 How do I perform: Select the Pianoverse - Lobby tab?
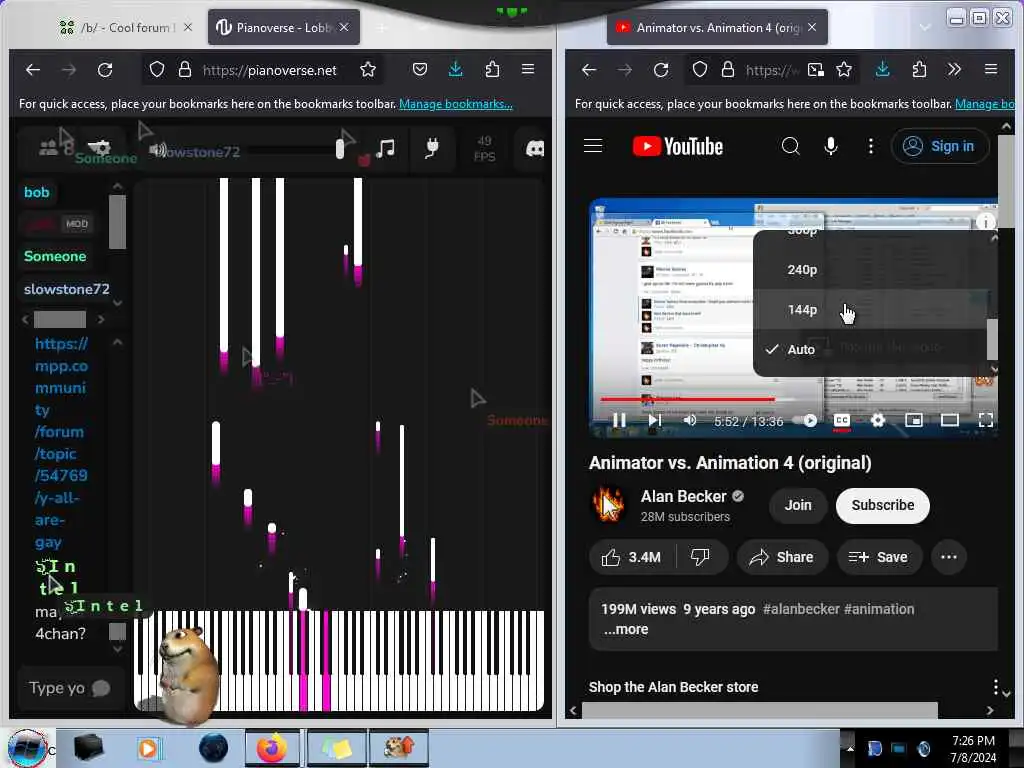tap(283, 27)
